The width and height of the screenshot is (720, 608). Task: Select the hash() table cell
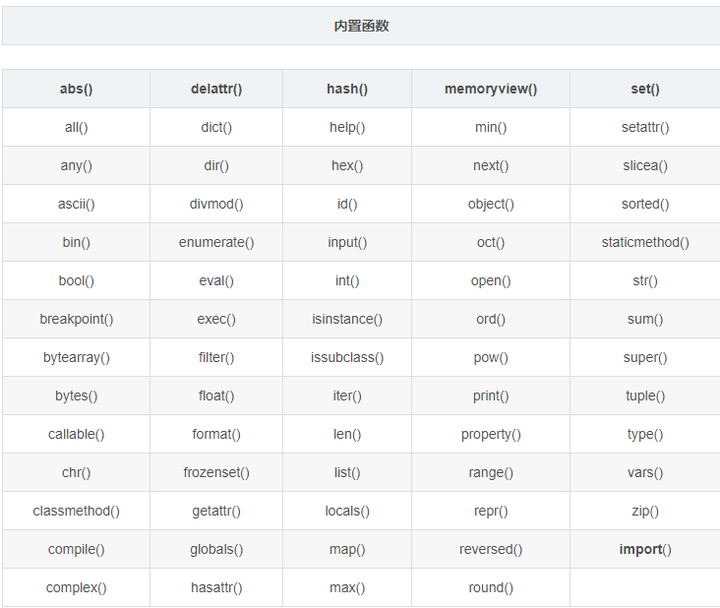click(x=347, y=89)
